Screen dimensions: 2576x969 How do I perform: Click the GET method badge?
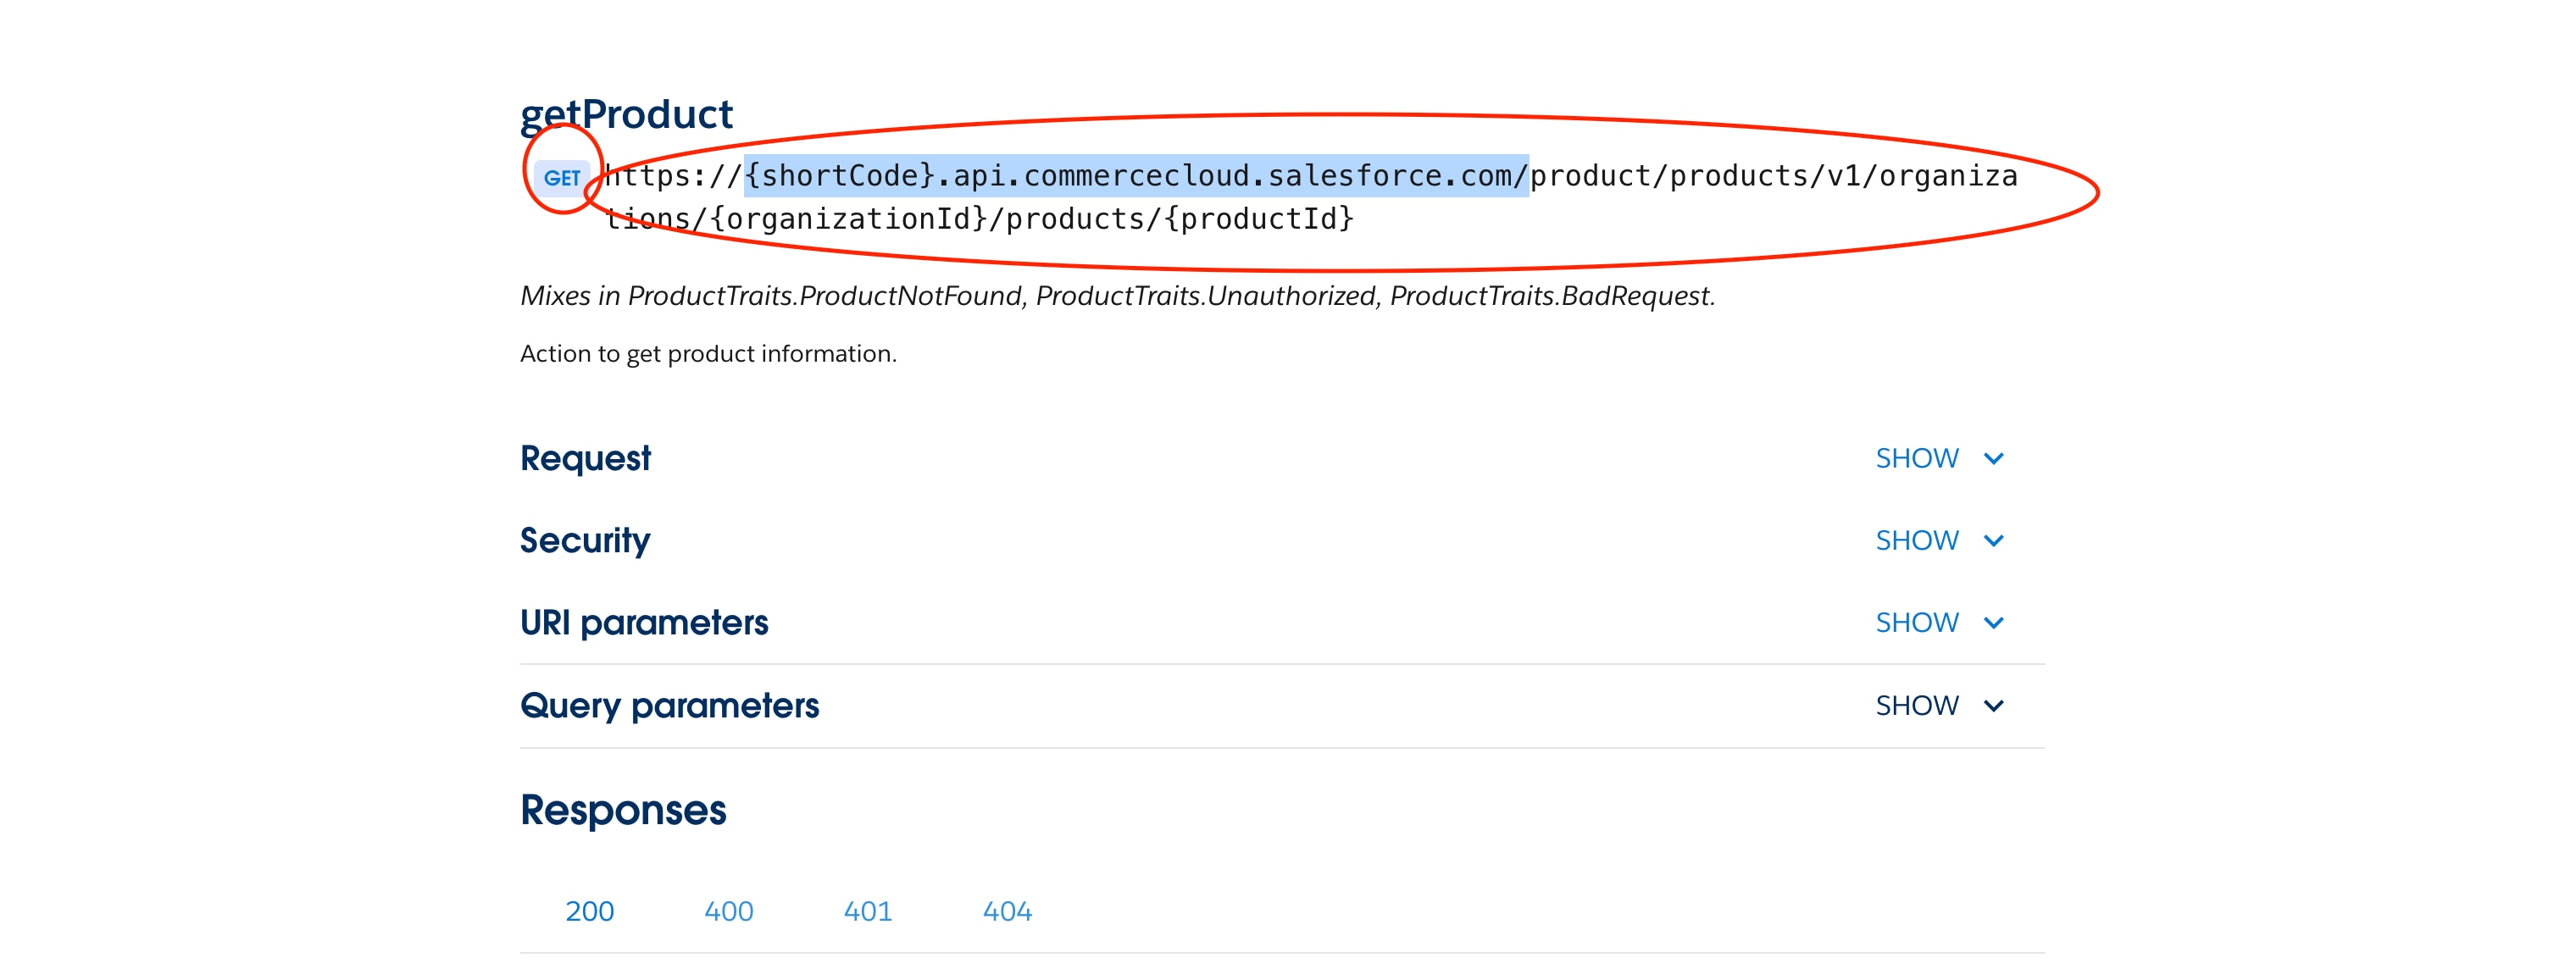click(561, 178)
